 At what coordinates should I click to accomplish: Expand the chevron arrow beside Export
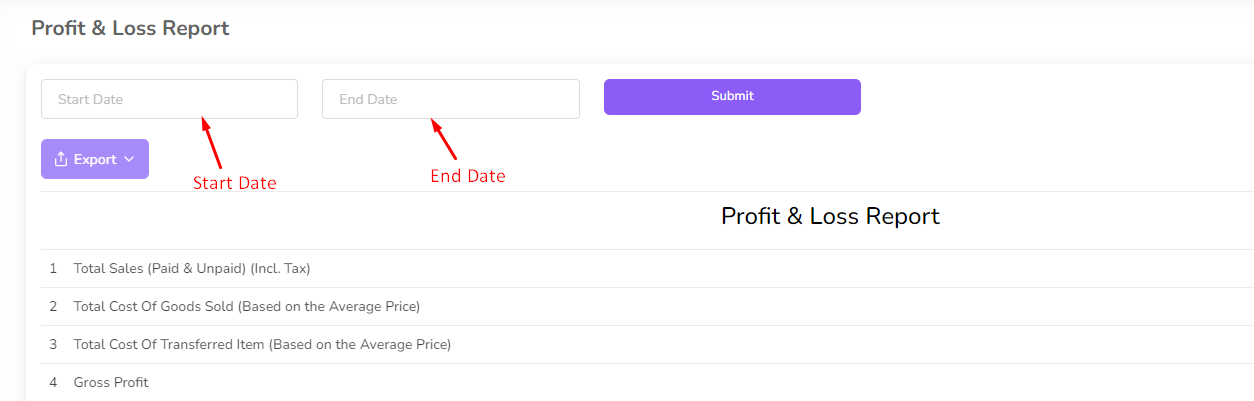pyautogui.click(x=129, y=160)
